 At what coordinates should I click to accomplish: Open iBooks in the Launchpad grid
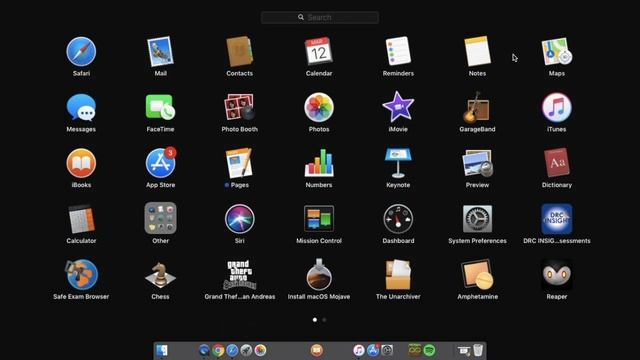pos(81,164)
